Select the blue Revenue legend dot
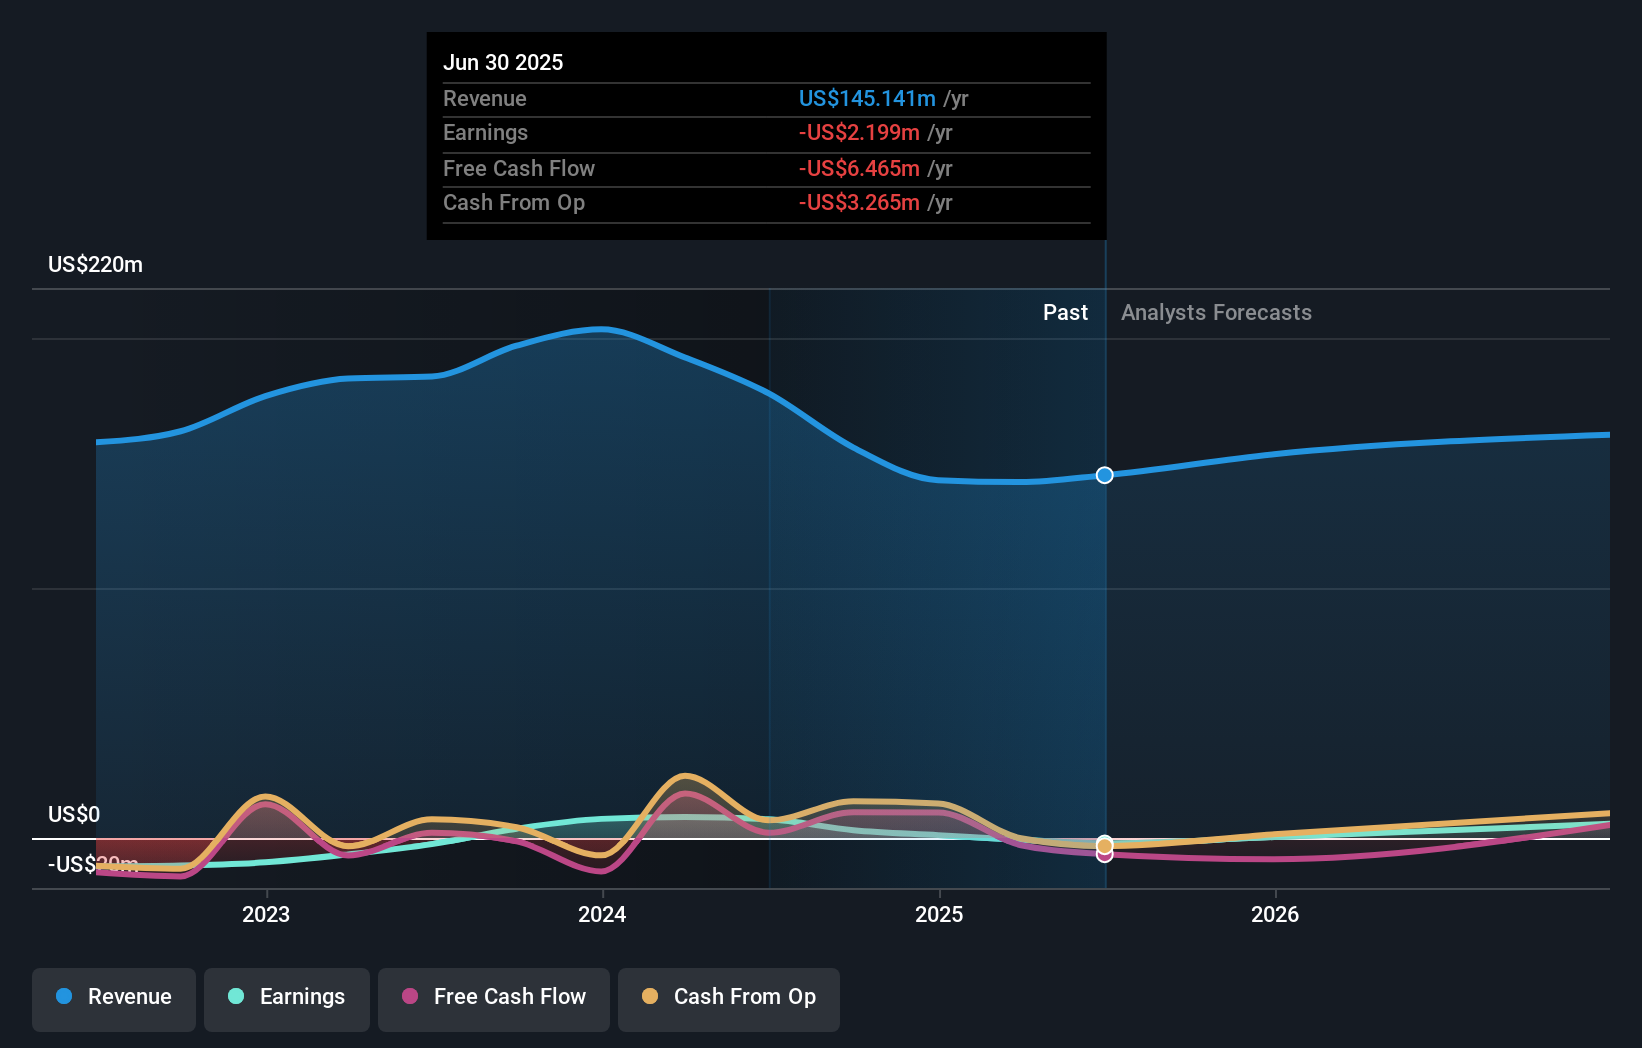Viewport: 1642px width, 1048px height. [x=63, y=997]
